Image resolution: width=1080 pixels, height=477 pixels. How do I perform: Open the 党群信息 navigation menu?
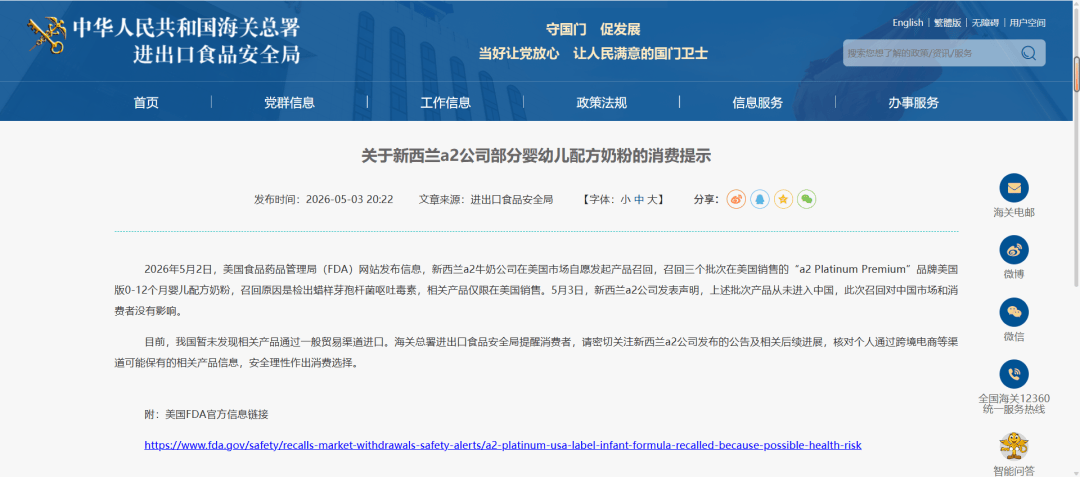pyautogui.click(x=289, y=103)
